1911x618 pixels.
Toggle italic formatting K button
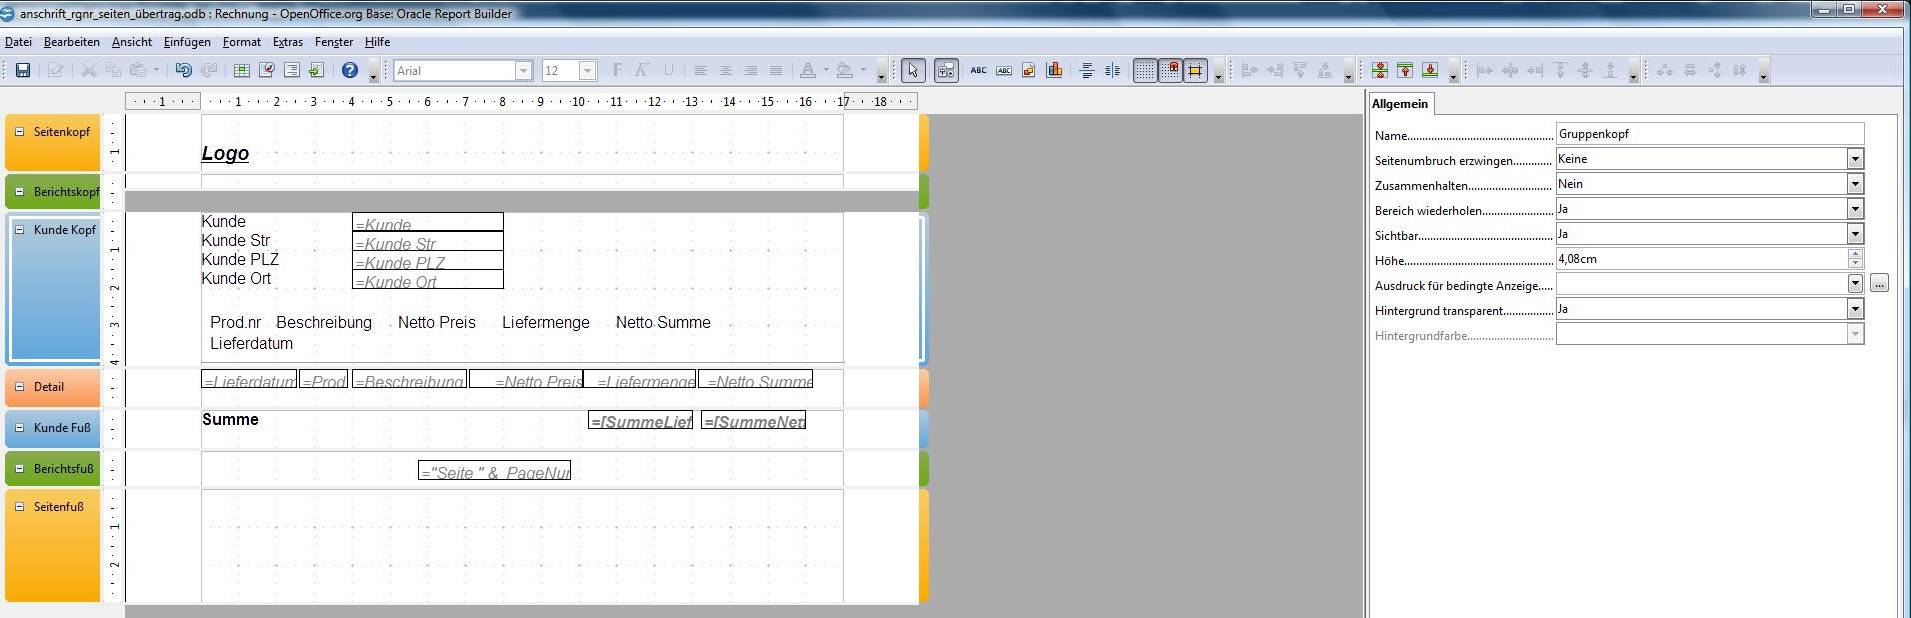coord(642,70)
